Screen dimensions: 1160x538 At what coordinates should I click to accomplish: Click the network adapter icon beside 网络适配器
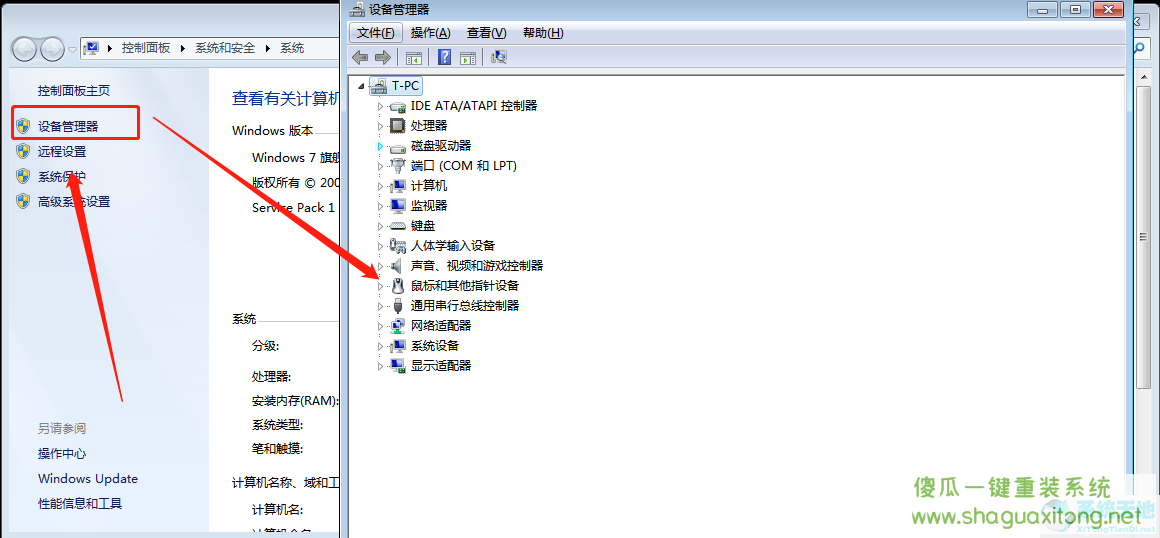(x=398, y=326)
